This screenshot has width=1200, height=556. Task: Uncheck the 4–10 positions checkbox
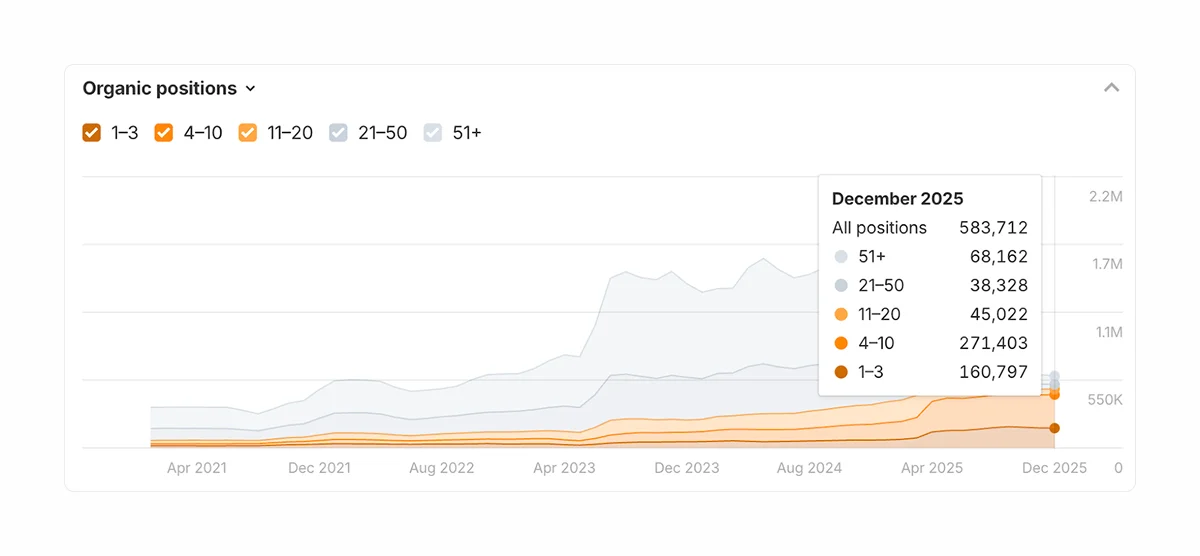[164, 132]
